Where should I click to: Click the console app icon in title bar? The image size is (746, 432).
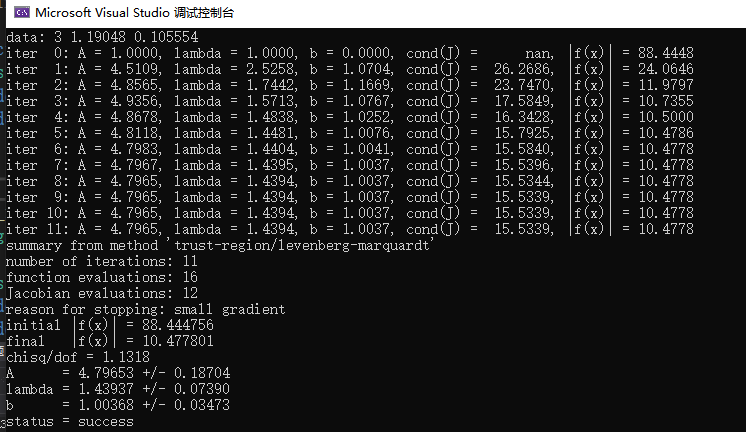click(22, 12)
